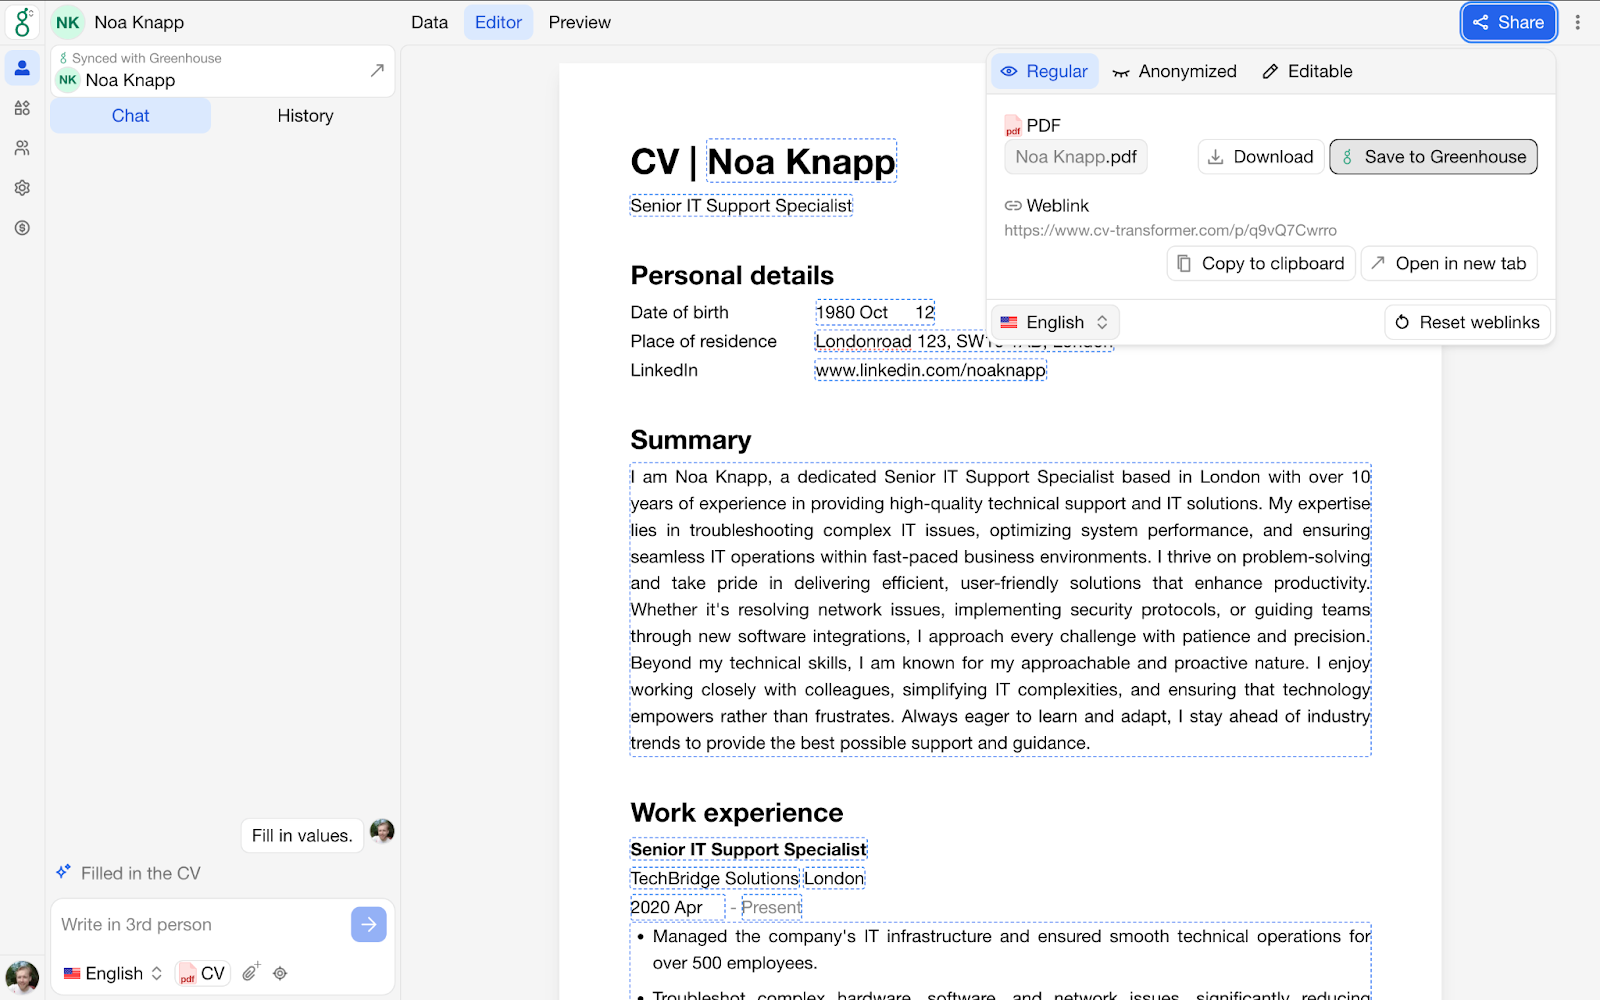Switch to the Editor tab
This screenshot has height=1000, width=1600.
click(498, 22)
